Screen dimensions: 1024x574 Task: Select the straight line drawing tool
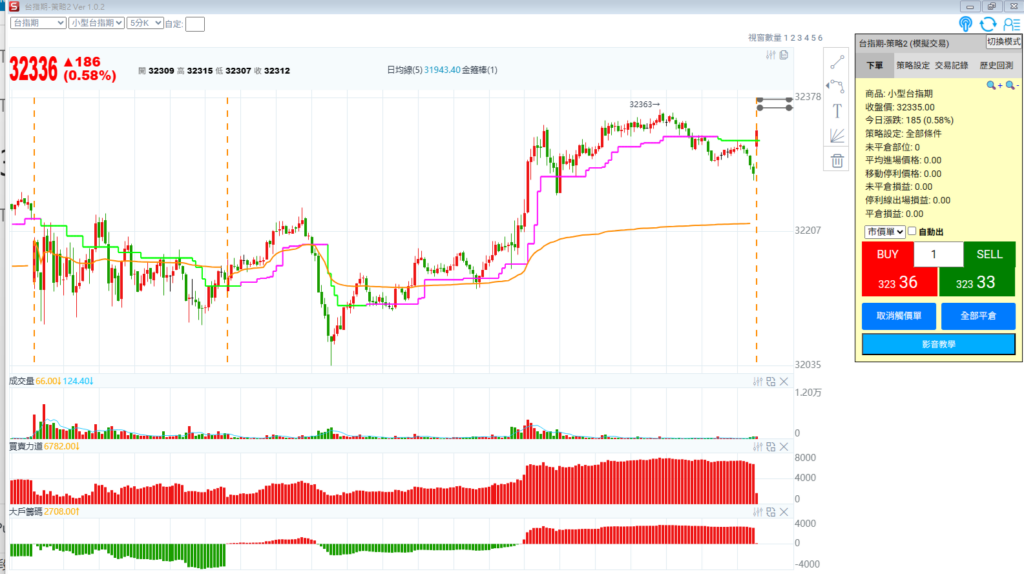[x=837, y=61]
